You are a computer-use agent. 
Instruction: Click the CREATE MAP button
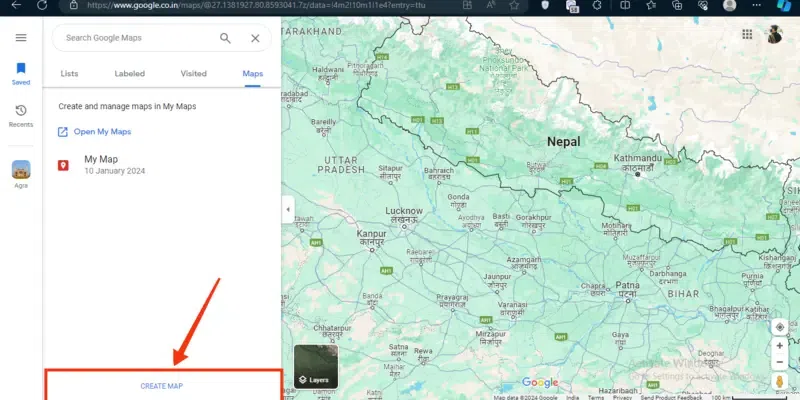pos(162,386)
